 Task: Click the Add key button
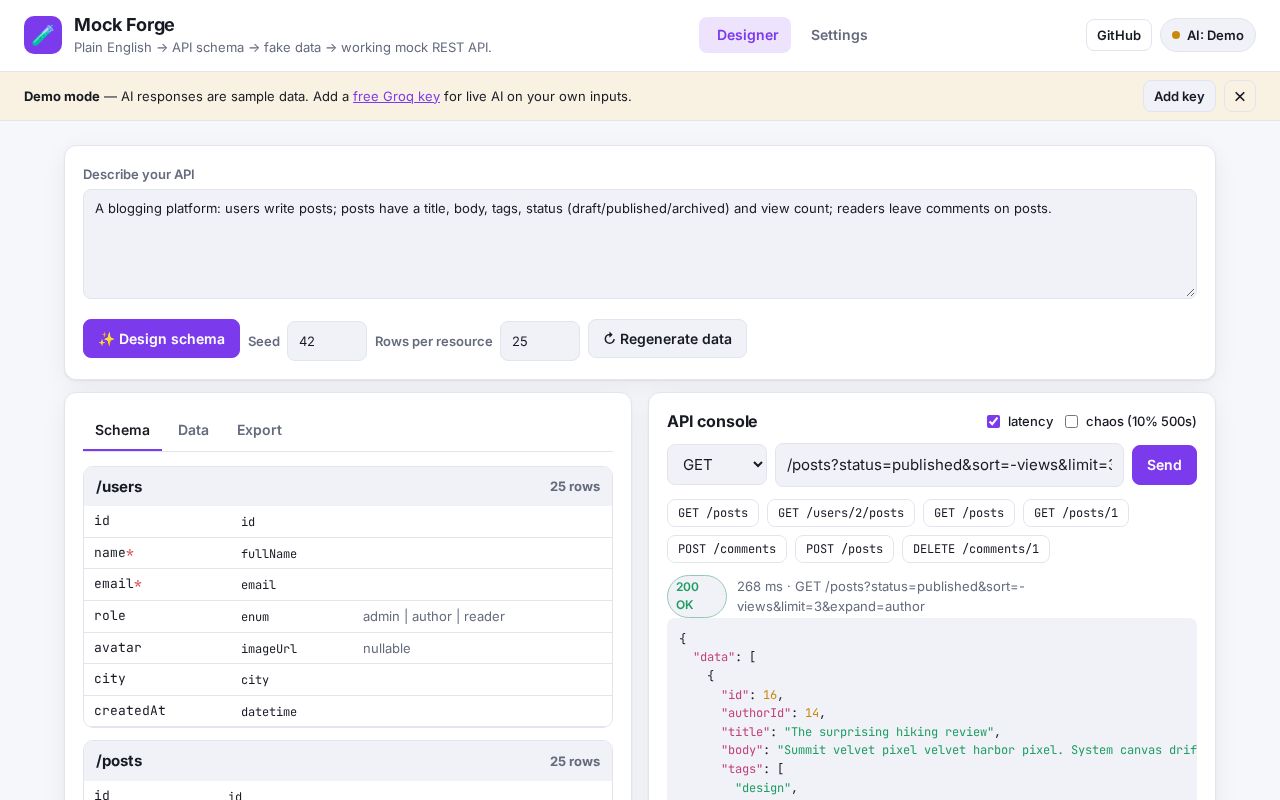point(1179,96)
